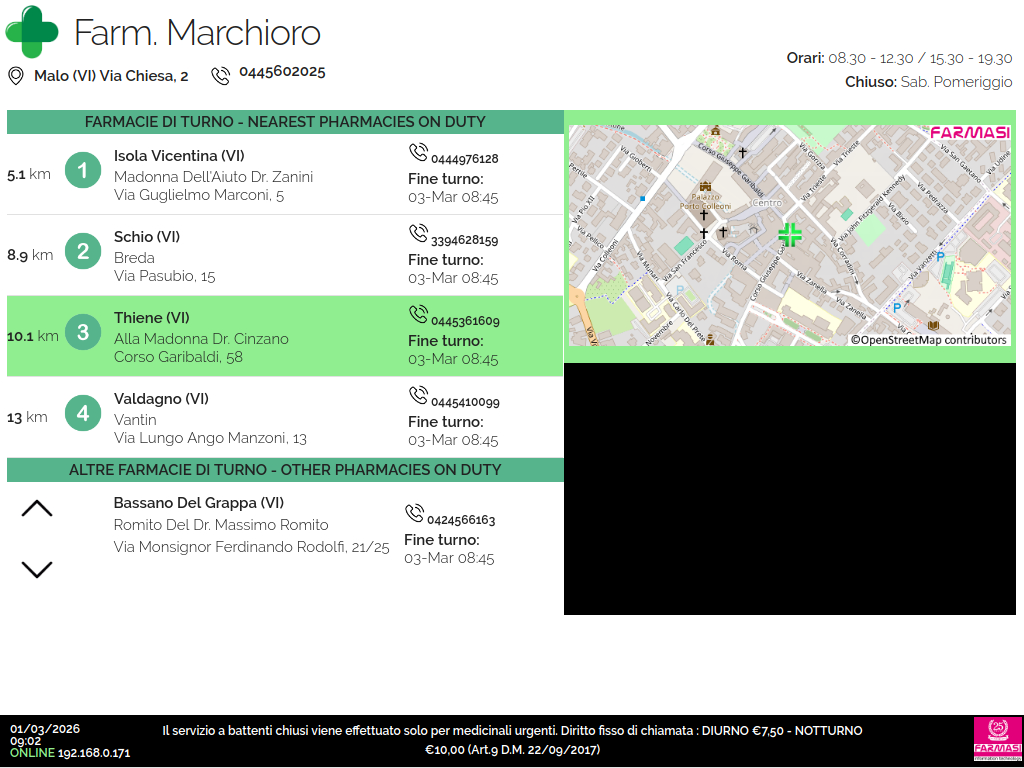Click the number 3 circle badge

pyautogui.click(x=83, y=333)
